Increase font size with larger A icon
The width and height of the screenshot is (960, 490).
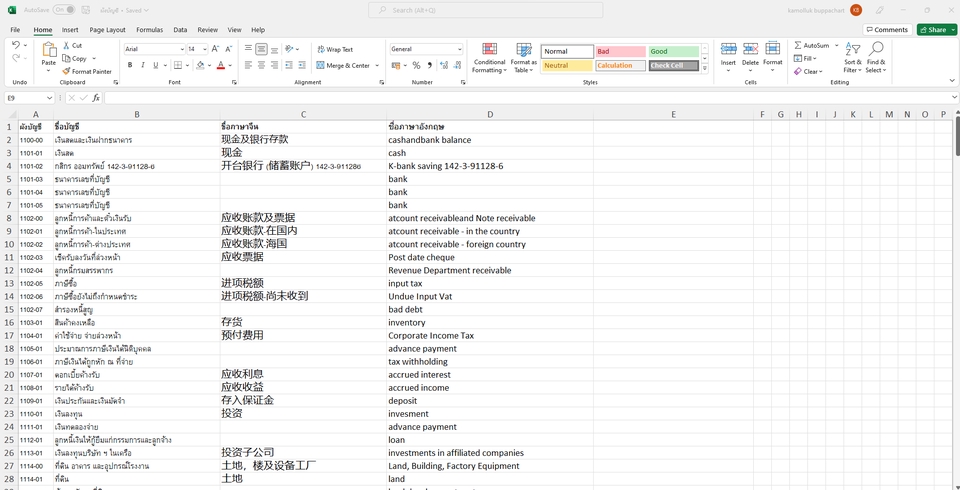click(x=216, y=49)
